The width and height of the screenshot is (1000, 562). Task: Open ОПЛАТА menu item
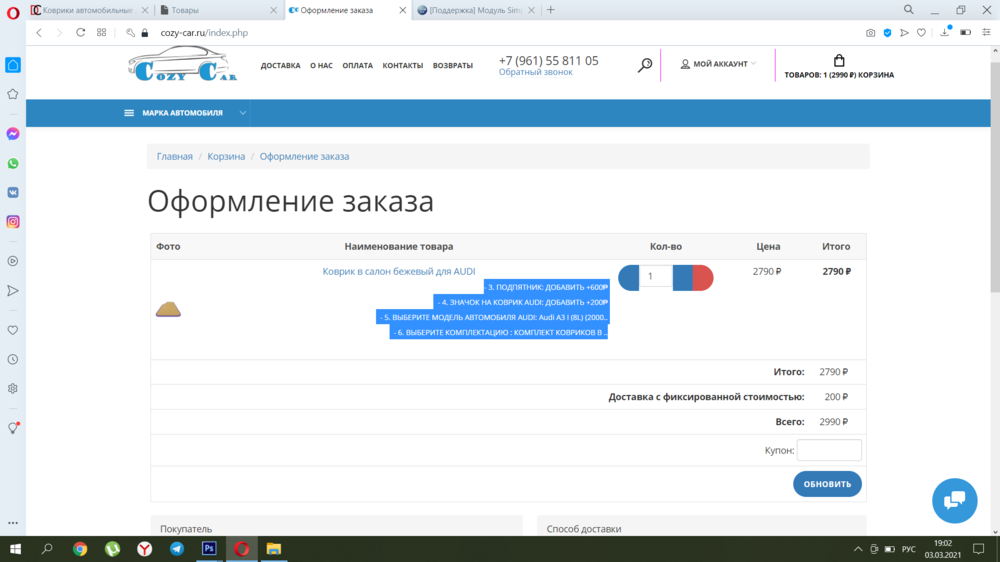[x=358, y=66]
